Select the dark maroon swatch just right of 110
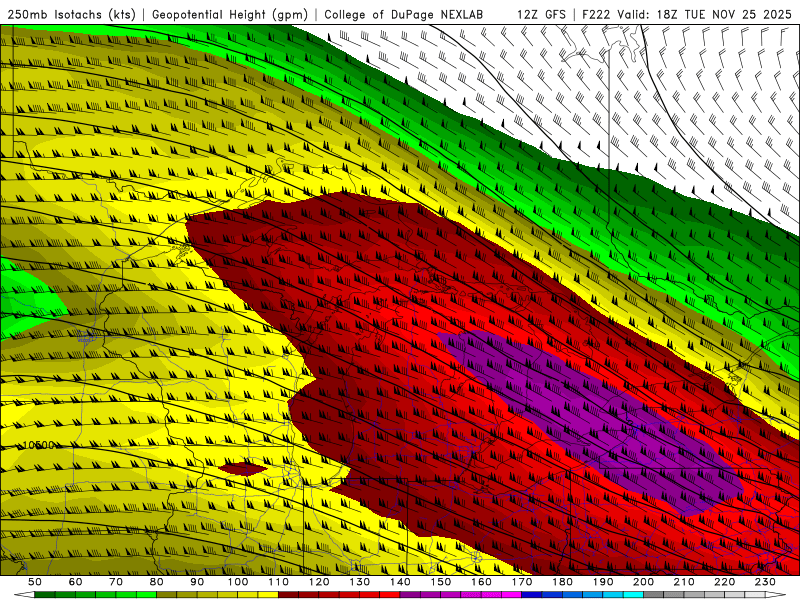Screen dimensions: 800x600 pyautogui.click(x=289, y=595)
